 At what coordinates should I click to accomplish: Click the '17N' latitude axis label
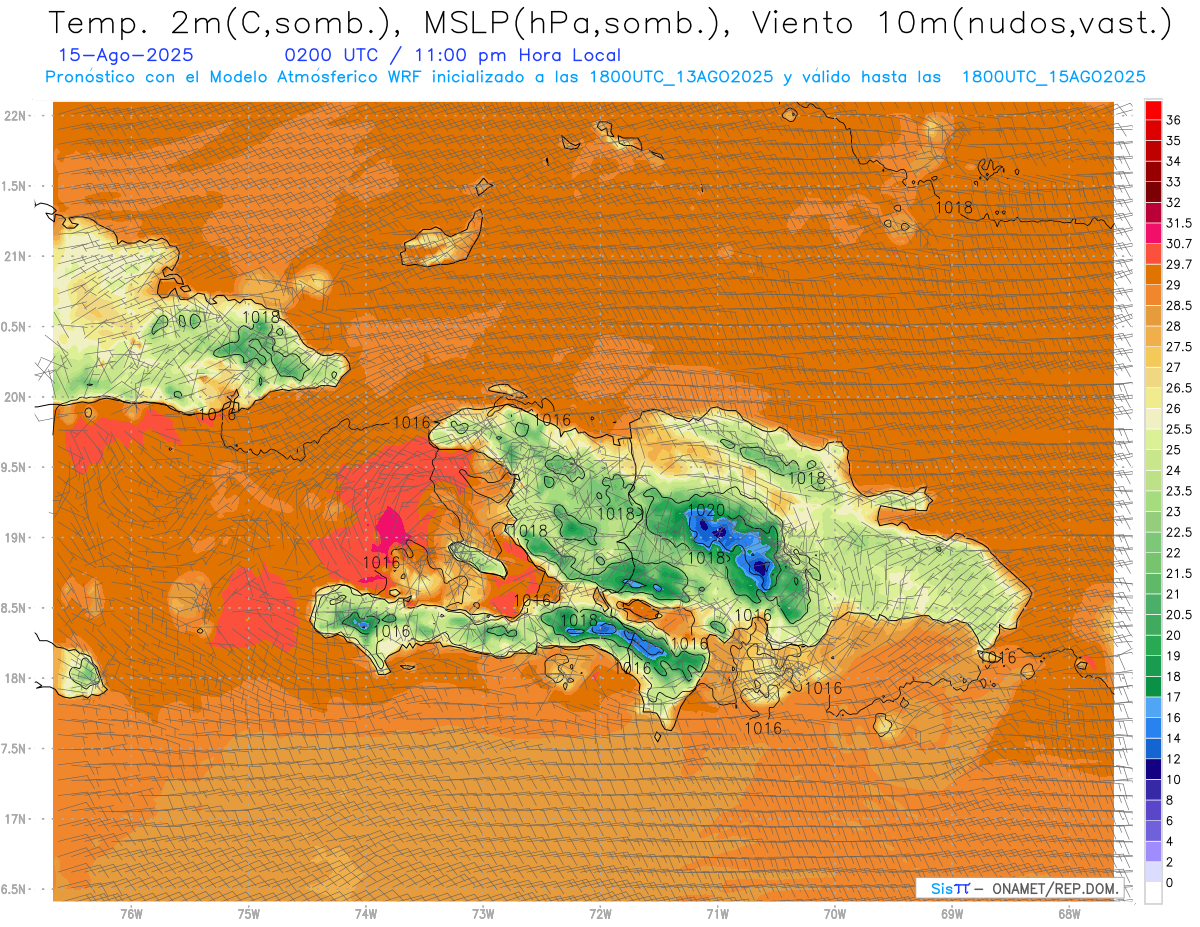click(15, 820)
